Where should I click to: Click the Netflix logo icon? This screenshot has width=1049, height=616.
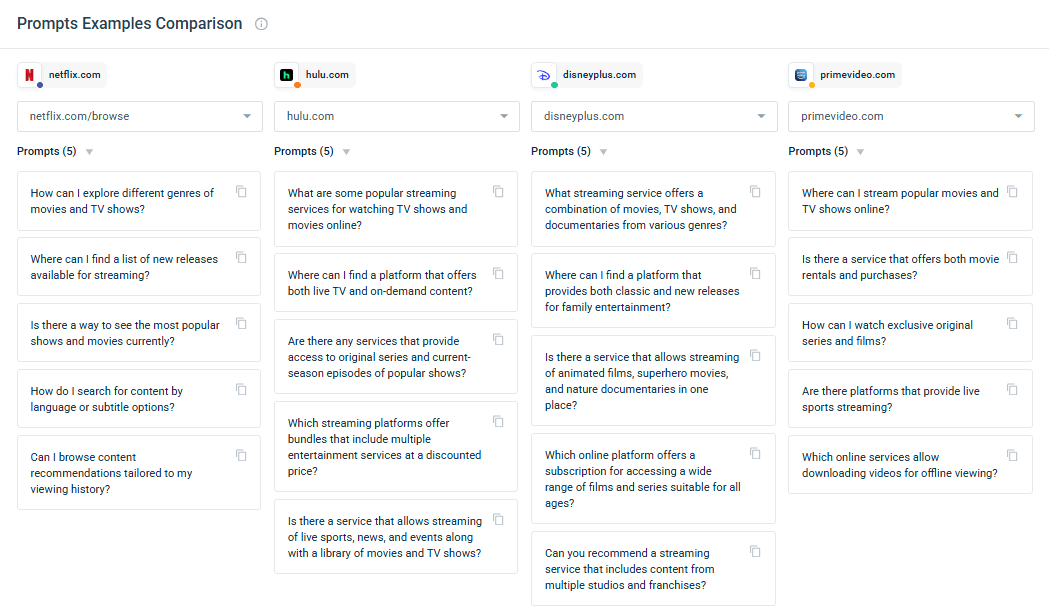pos(28,74)
